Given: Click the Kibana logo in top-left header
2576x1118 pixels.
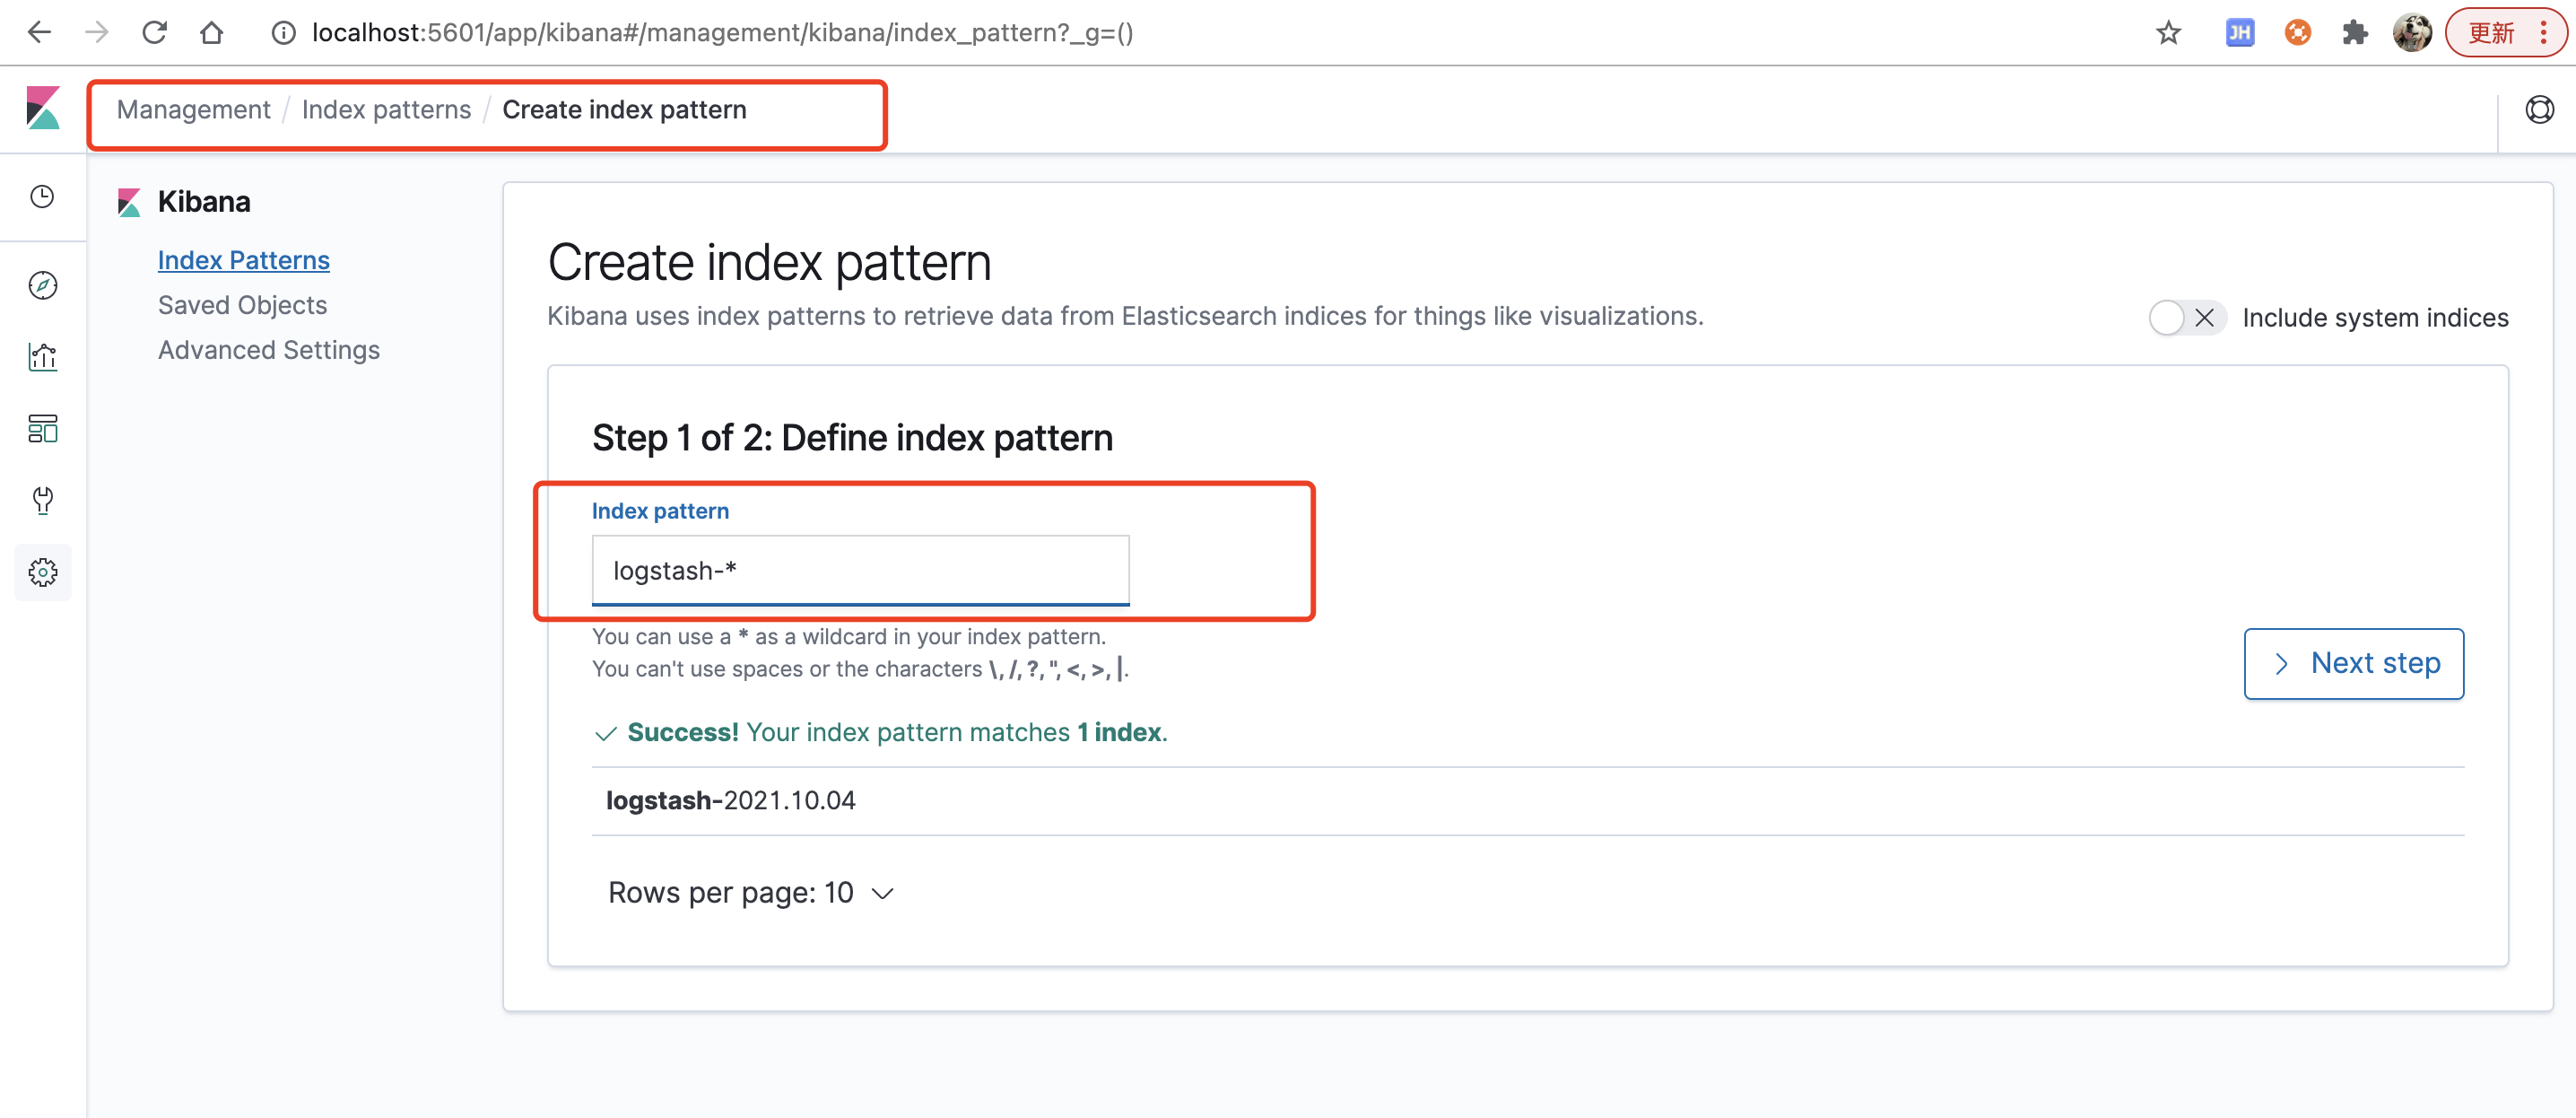Looking at the screenshot, I should coord(43,108).
